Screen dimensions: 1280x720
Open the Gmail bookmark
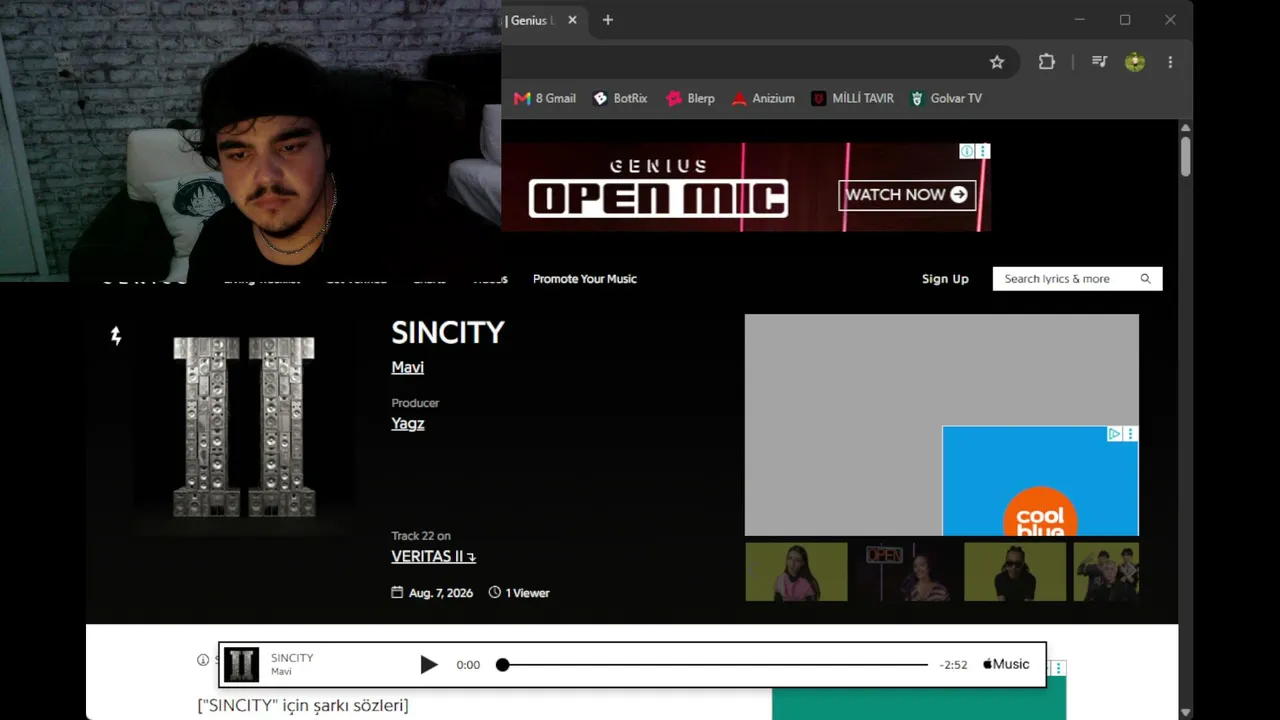pyautogui.click(x=545, y=98)
